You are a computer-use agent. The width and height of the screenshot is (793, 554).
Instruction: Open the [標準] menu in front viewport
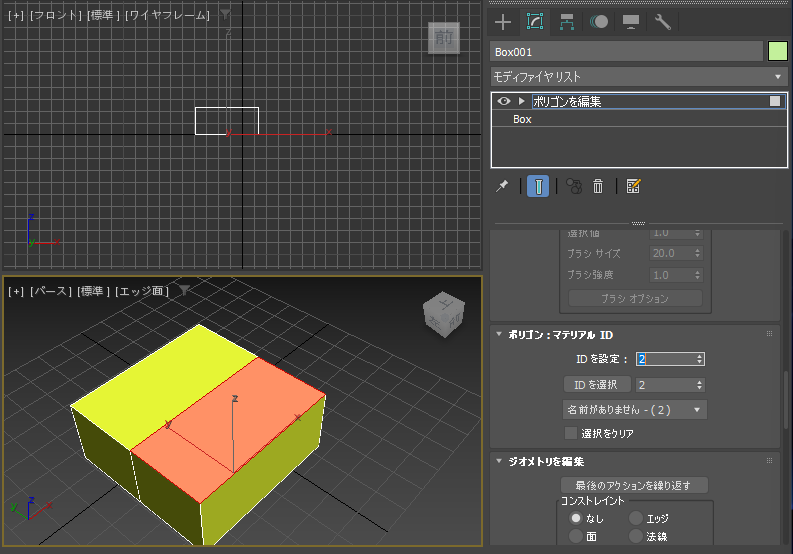[x=104, y=16]
